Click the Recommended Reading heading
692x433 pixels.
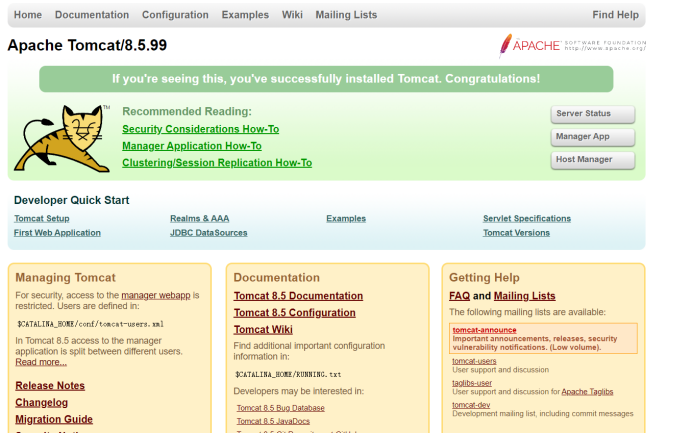pyautogui.click(x=187, y=111)
